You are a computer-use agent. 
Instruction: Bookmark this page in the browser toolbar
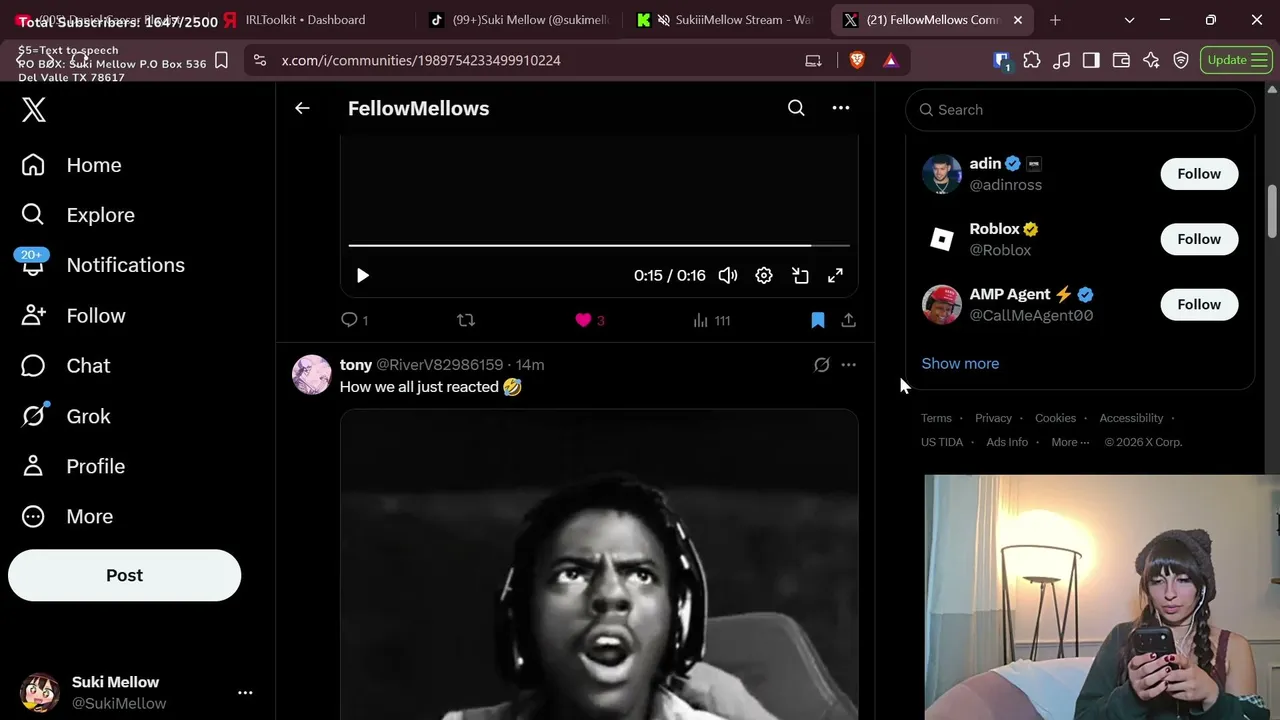pyautogui.click(x=222, y=60)
